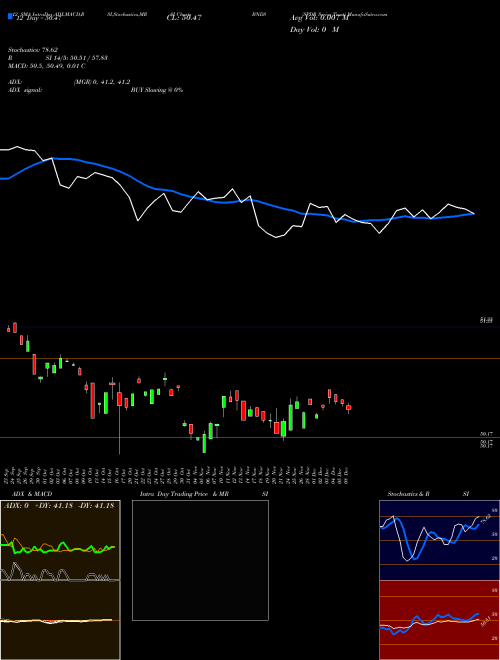Image resolution: width=500 pixels, height=660 pixels.
Task: Click the blue stochastics sub-chart panel
Action: click(439, 540)
